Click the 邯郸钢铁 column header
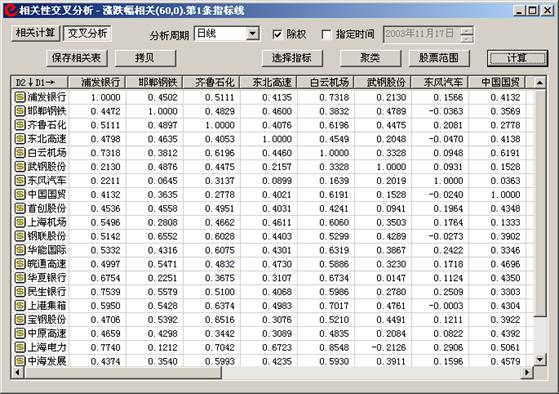559x394 pixels. point(154,82)
